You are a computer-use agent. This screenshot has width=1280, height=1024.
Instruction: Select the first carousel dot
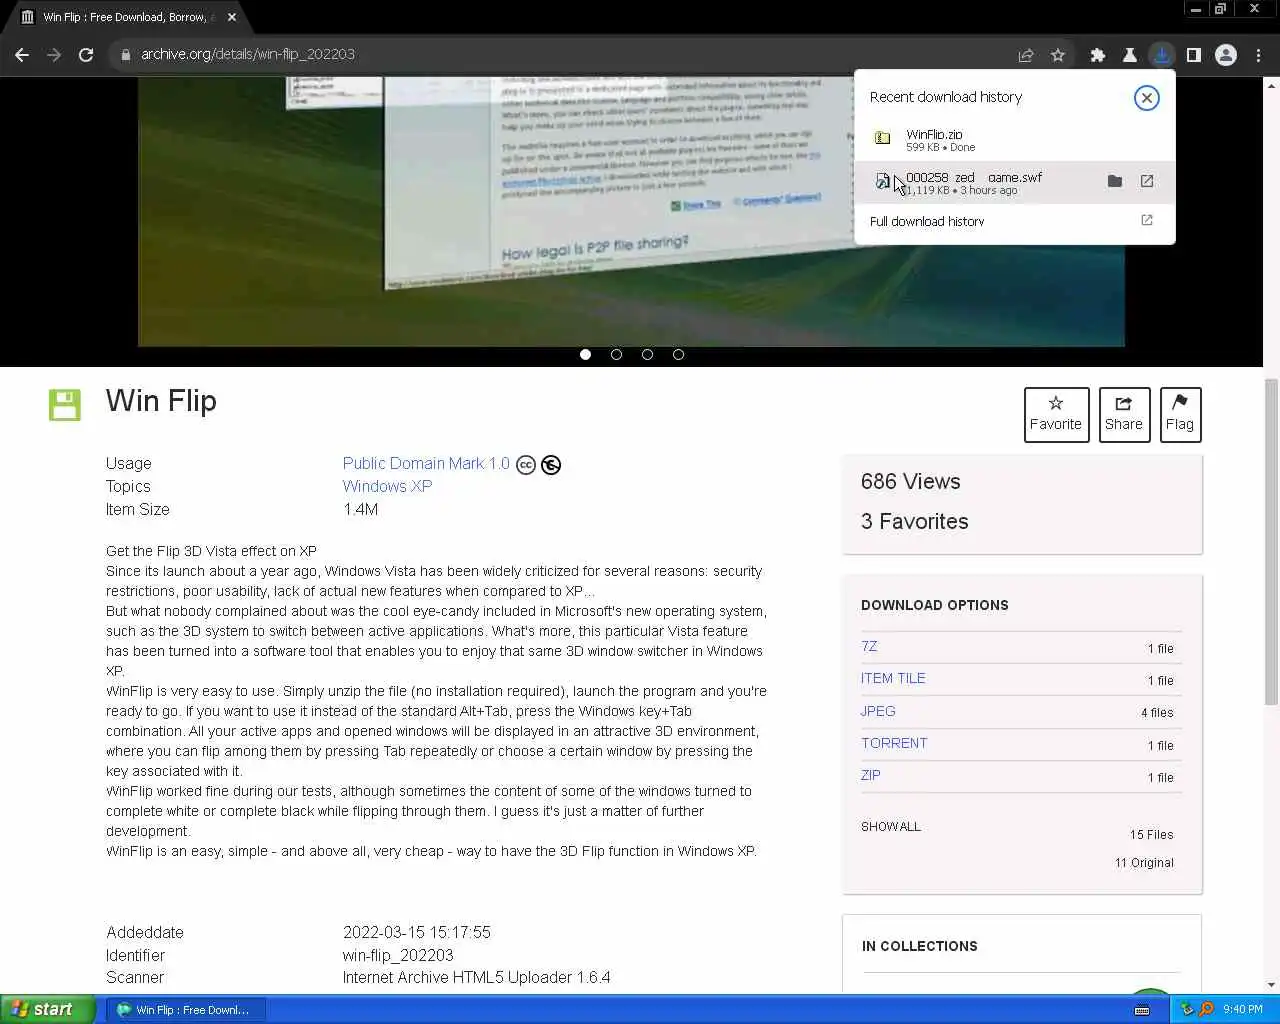[586, 354]
